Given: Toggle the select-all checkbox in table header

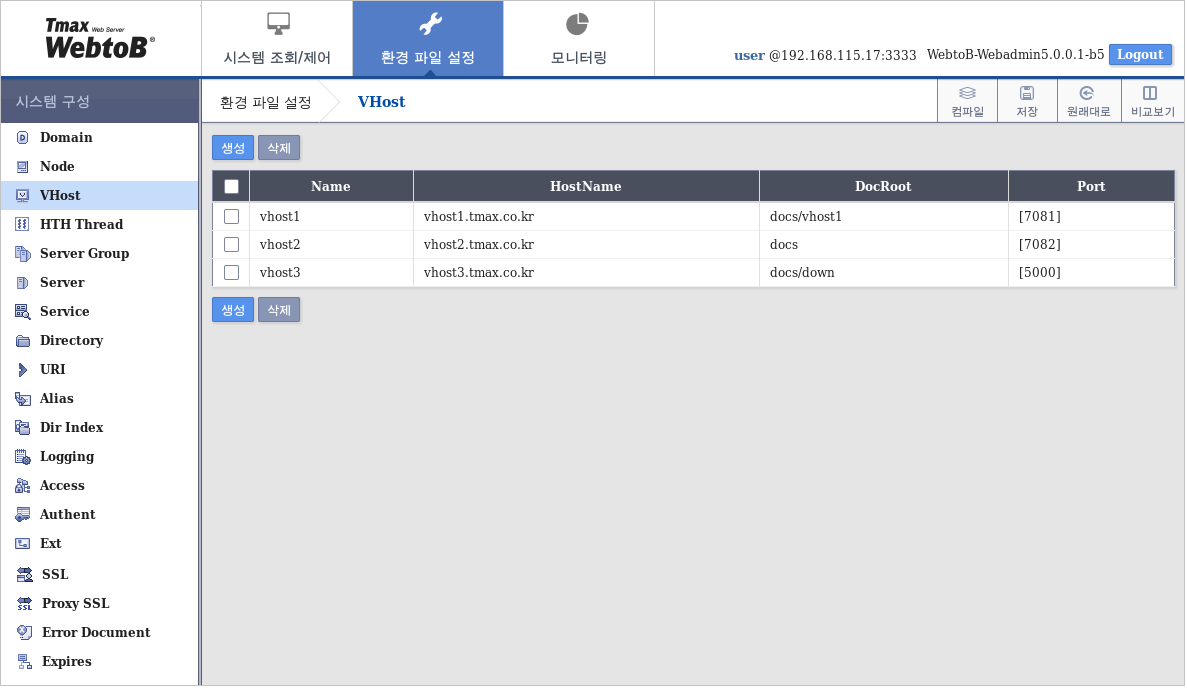Looking at the screenshot, I should (231, 185).
